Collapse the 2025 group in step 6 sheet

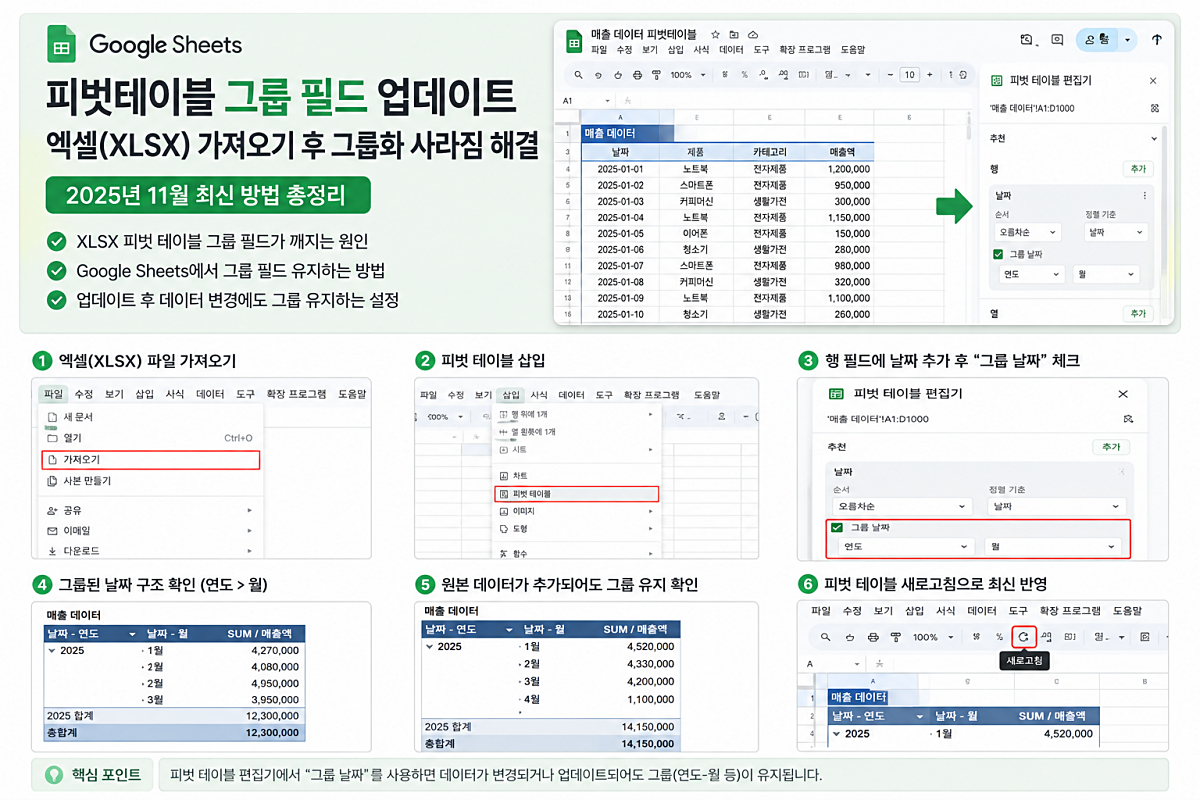(836, 734)
